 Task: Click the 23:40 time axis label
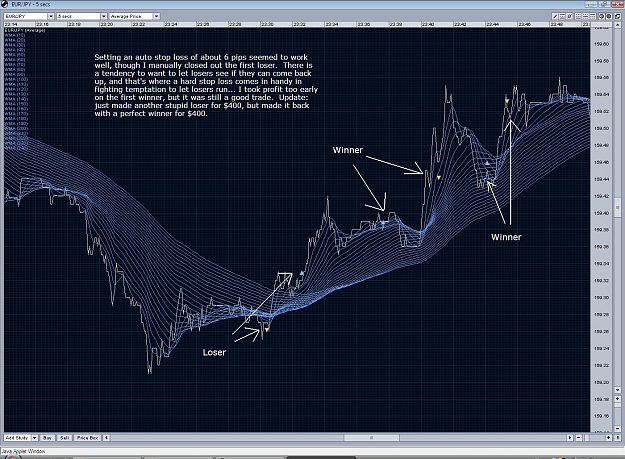428,24
